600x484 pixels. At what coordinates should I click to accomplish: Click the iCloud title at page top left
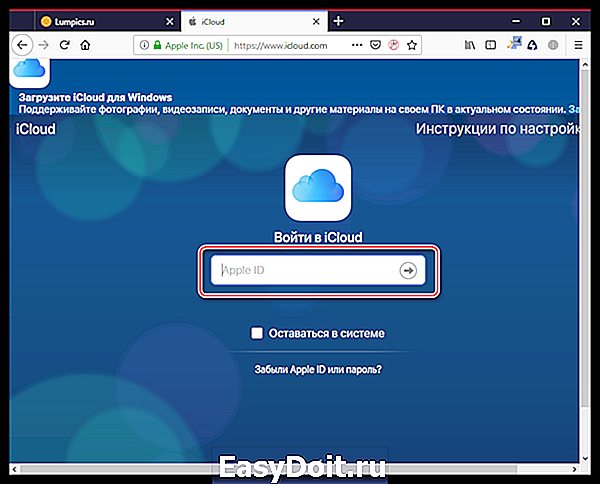point(36,129)
